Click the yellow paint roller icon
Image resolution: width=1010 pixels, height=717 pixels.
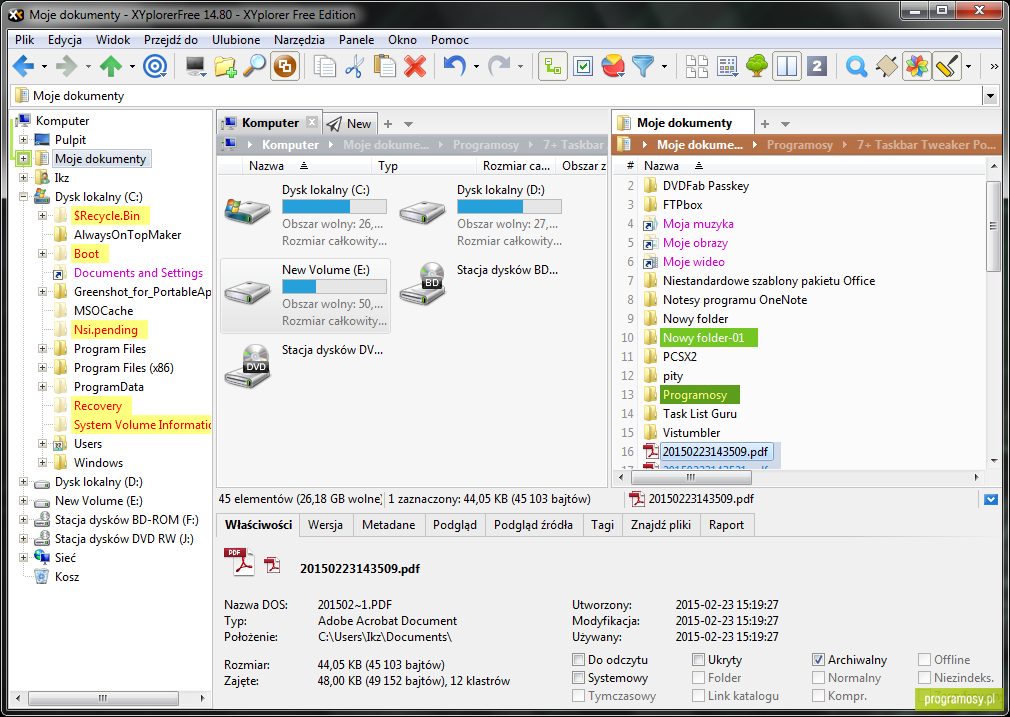tap(947, 66)
